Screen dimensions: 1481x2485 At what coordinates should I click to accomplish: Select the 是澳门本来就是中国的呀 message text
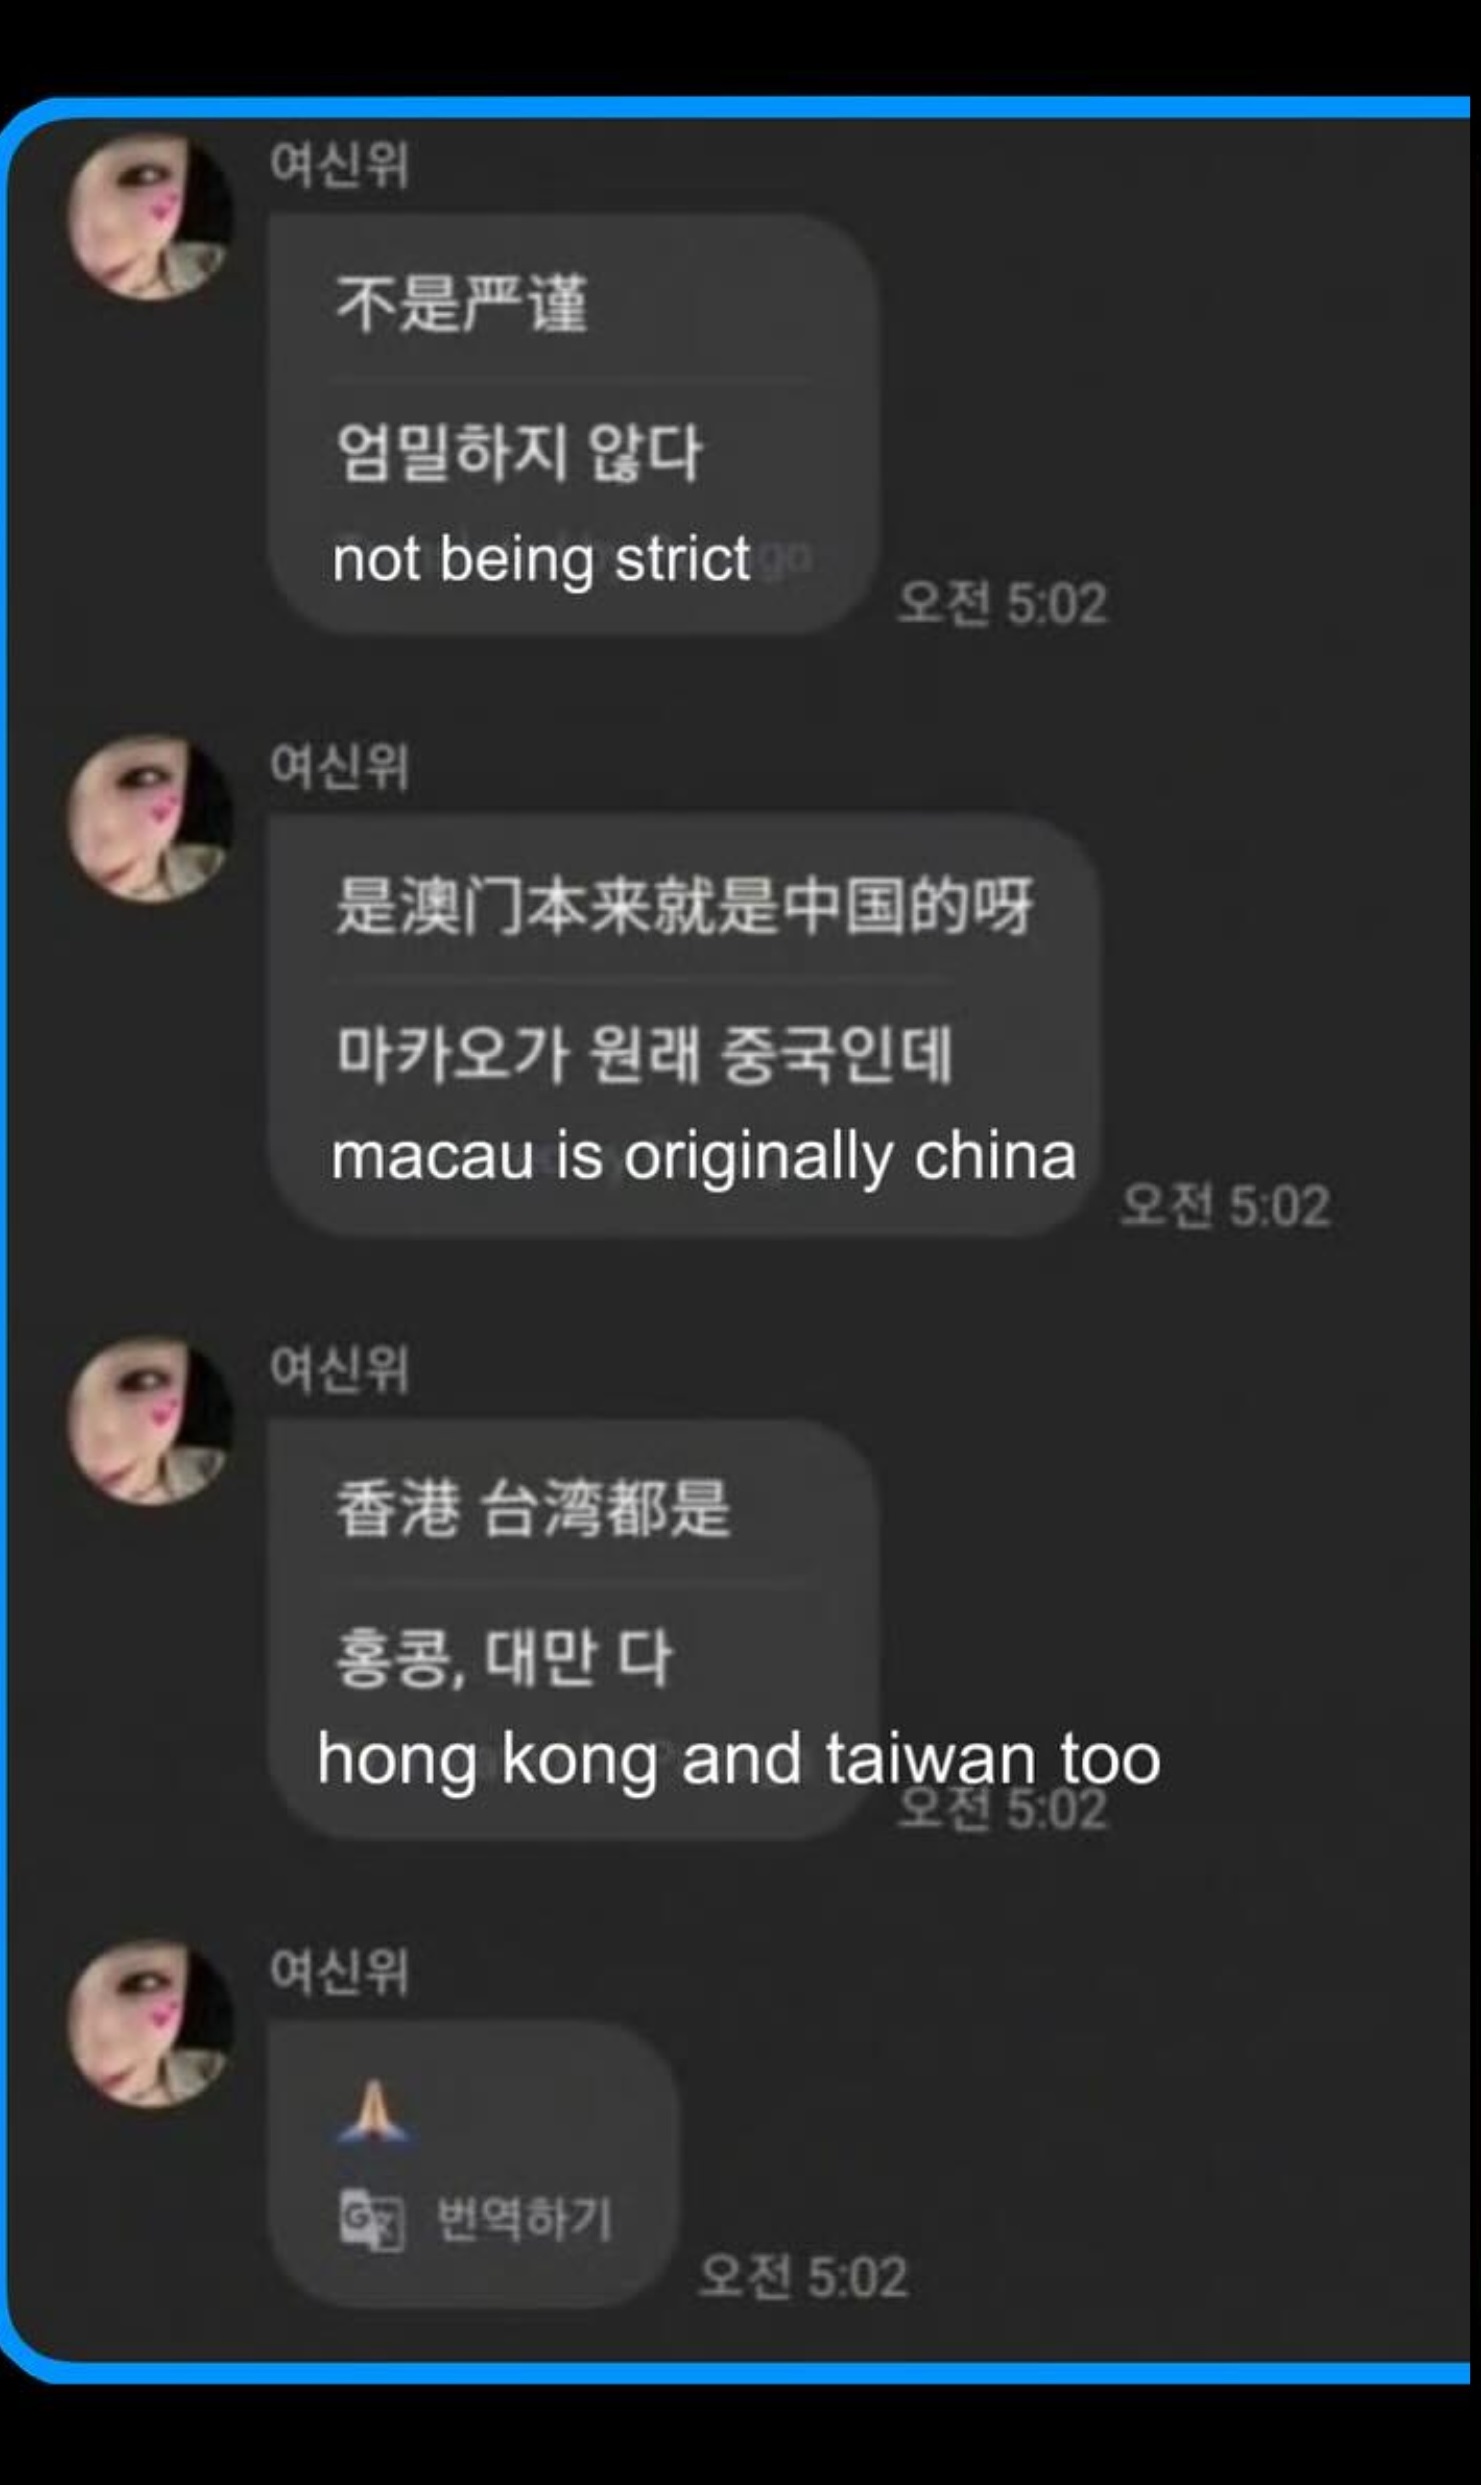click(684, 906)
